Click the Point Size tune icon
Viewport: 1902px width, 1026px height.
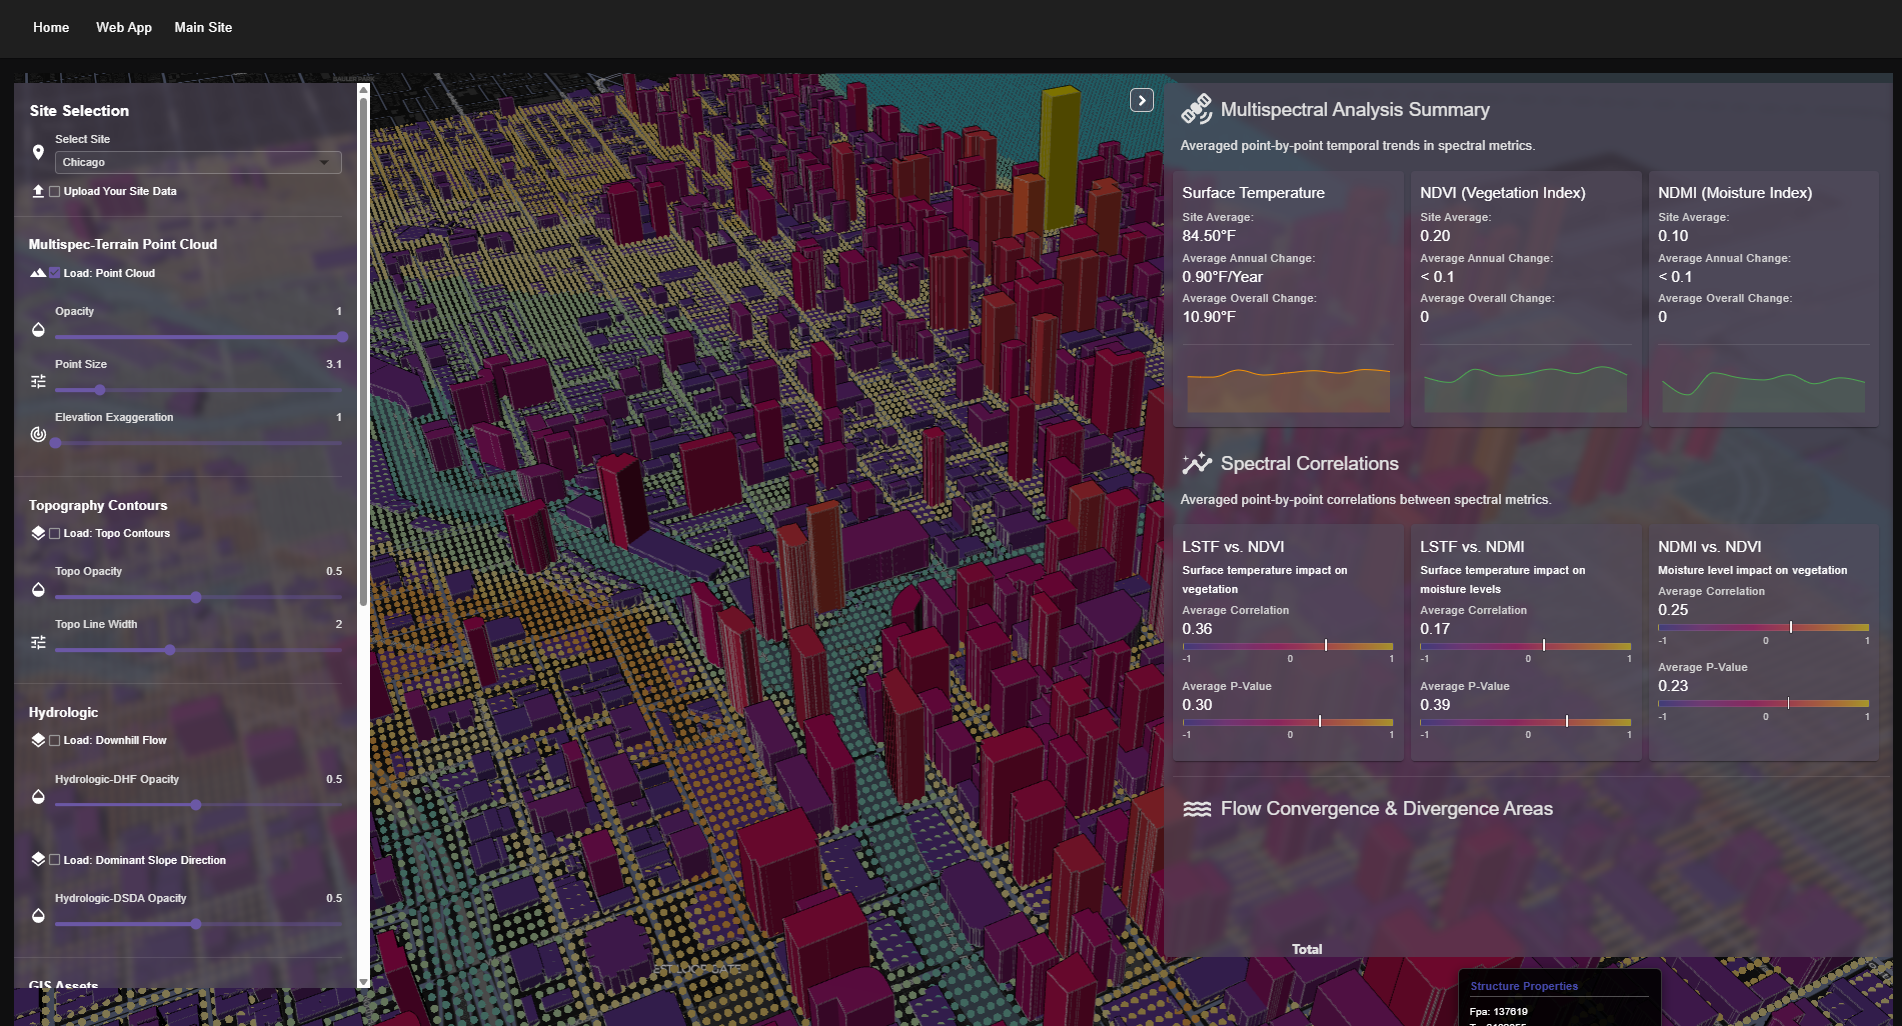coord(38,381)
